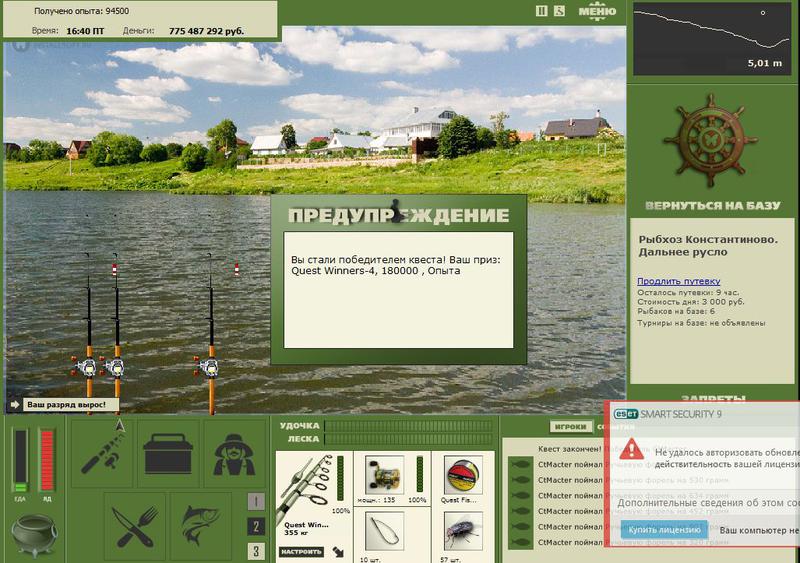
Task: Click the УДОЧКА tension bar
Action: tap(409, 426)
